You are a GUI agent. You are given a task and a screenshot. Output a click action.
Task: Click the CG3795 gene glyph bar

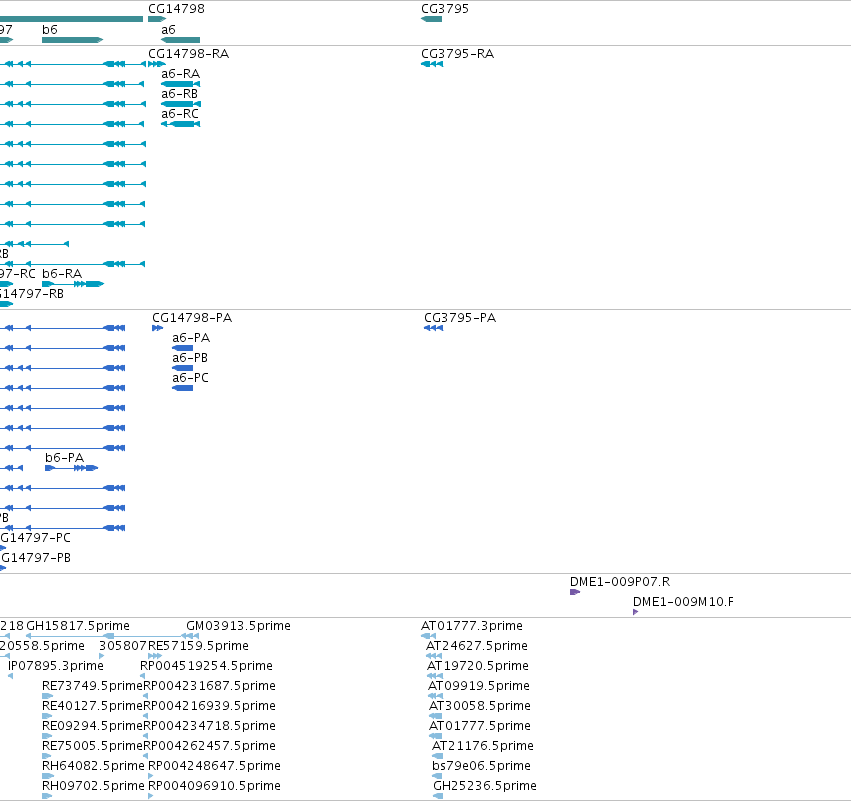click(431, 19)
